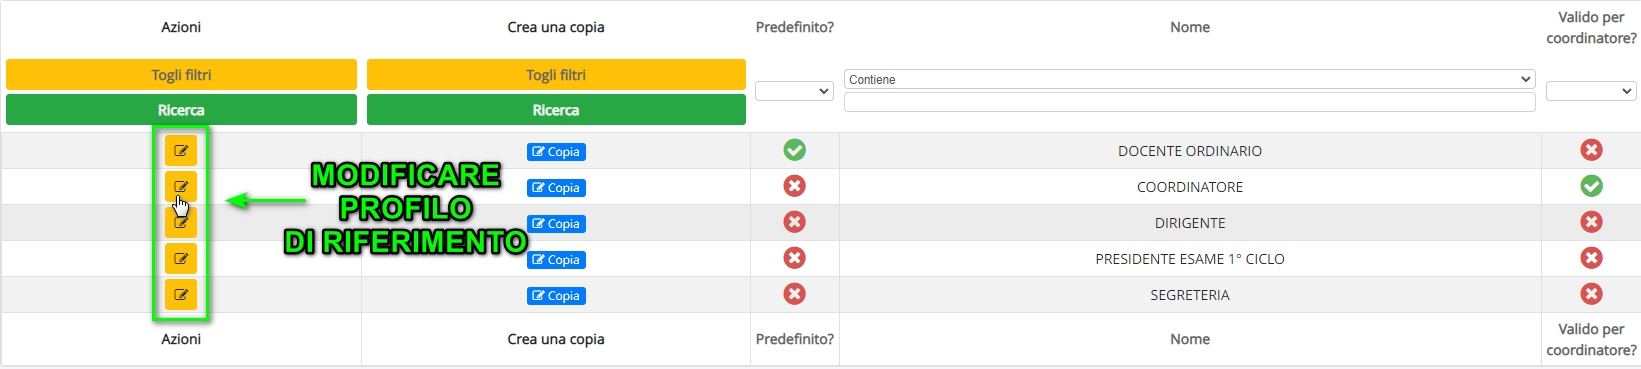This screenshot has height=369, width=1641.
Task: Click red Predefinito cross for COORDINATORE
Action: click(795, 186)
